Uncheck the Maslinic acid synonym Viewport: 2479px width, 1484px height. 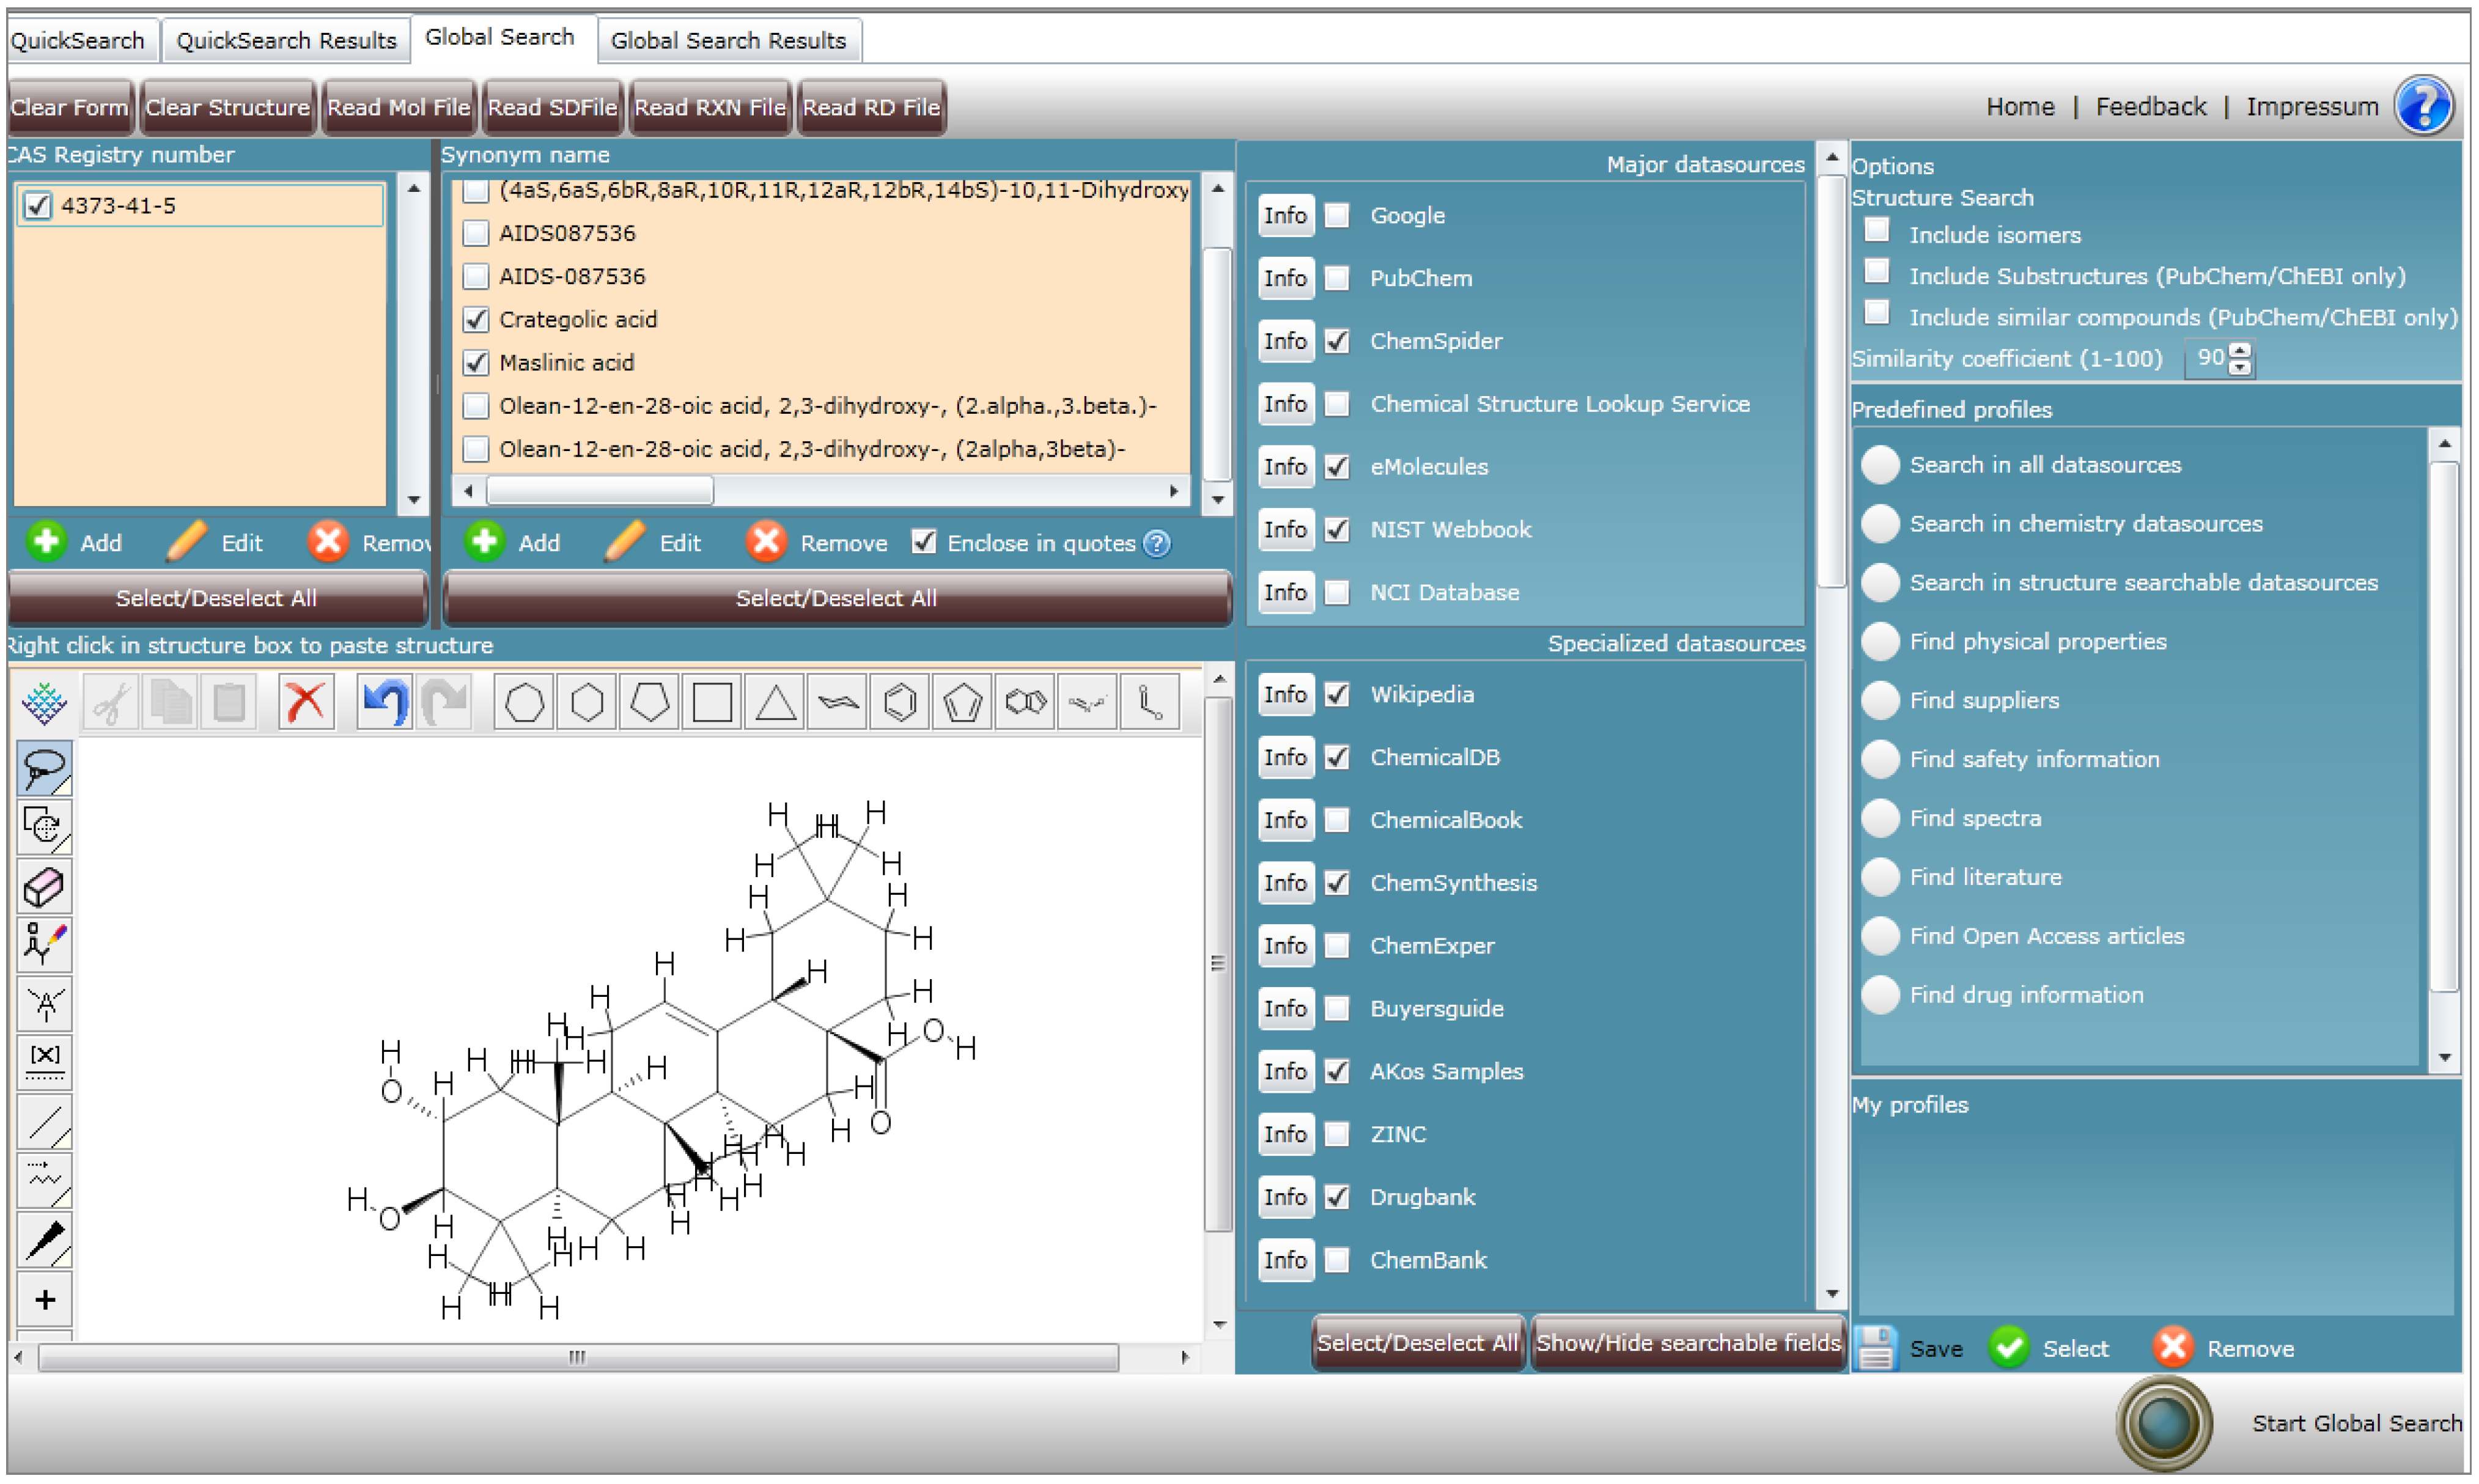pyautogui.click(x=476, y=363)
